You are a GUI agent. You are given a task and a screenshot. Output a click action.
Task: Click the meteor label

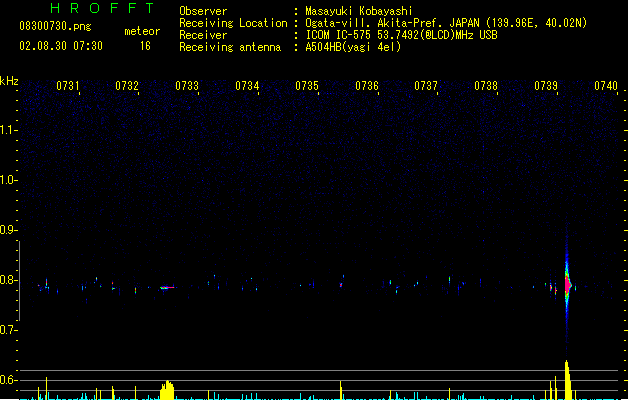pyautogui.click(x=142, y=31)
